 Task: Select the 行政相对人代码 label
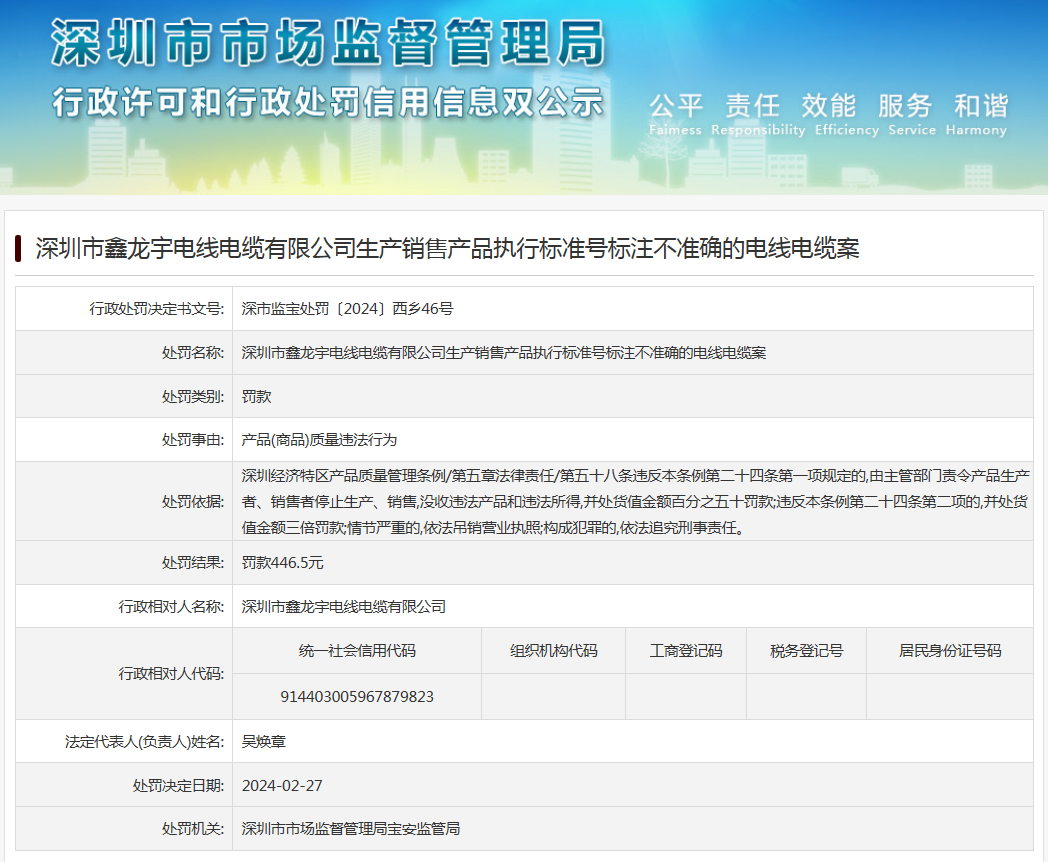pos(171,674)
